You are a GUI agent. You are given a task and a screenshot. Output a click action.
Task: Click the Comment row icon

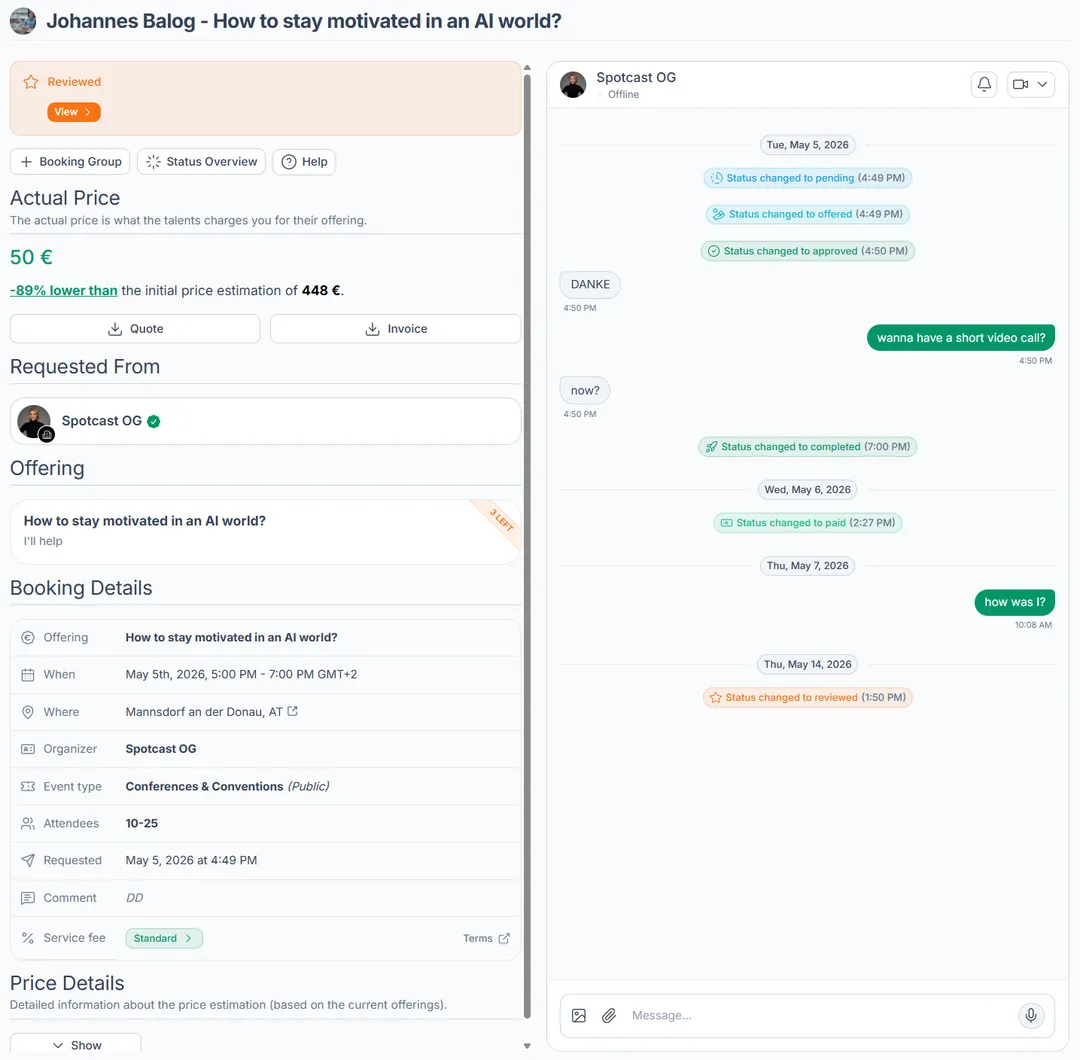point(28,898)
